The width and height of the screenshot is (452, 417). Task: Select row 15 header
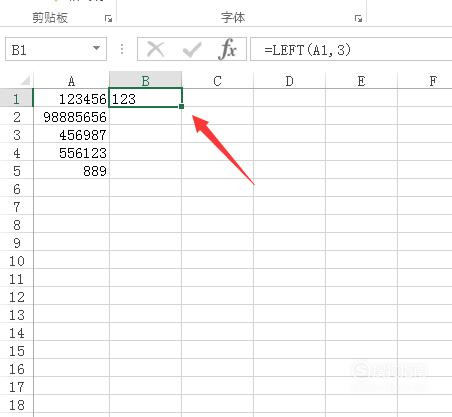(16, 350)
